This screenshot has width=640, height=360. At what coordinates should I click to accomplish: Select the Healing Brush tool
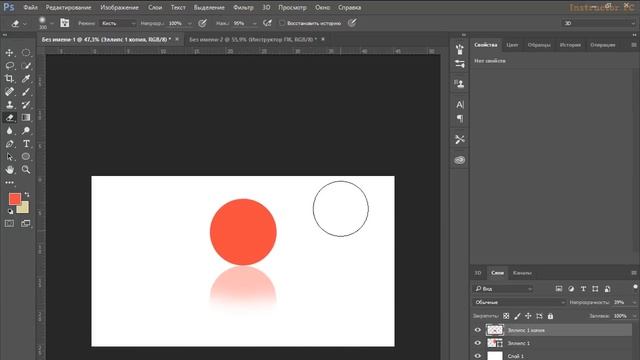tap(9, 92)
